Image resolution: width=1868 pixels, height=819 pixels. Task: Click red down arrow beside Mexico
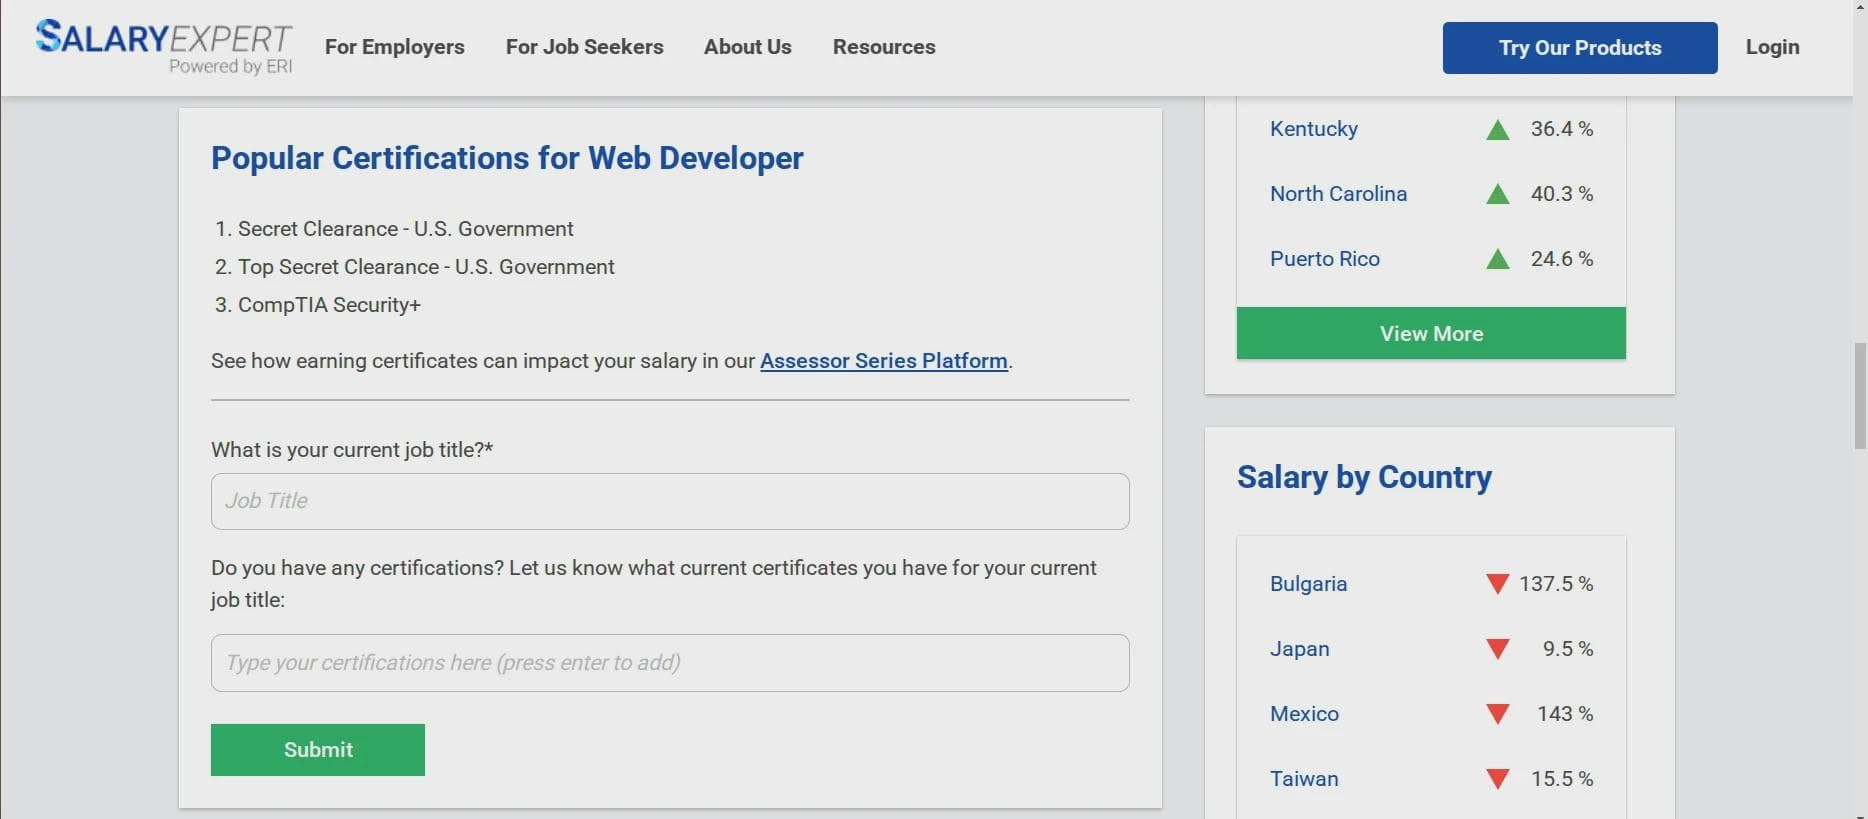pyautogui.click(x=1497, y=714)
